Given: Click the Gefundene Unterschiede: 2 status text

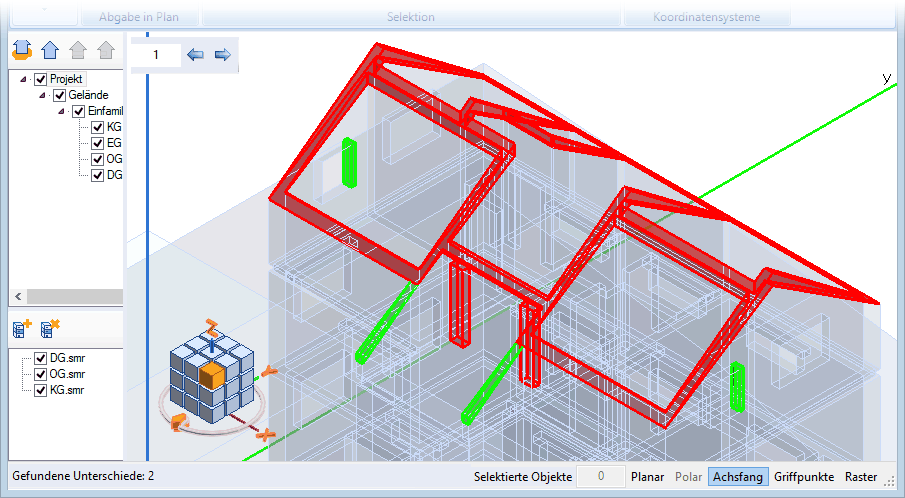Looking at the screenshot, I should pos(83,477).
